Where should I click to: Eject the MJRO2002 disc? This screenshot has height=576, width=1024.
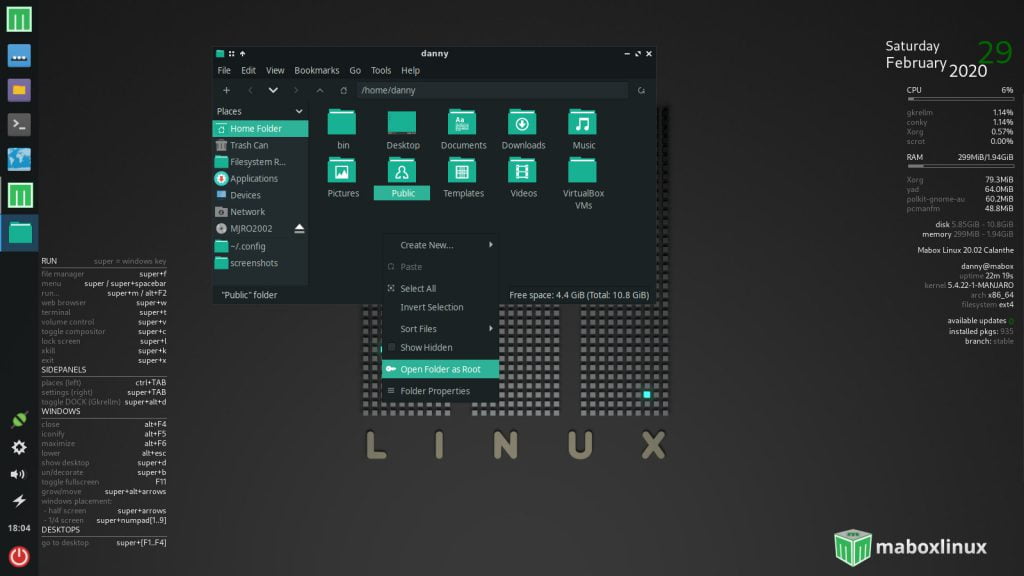(299, 229)
